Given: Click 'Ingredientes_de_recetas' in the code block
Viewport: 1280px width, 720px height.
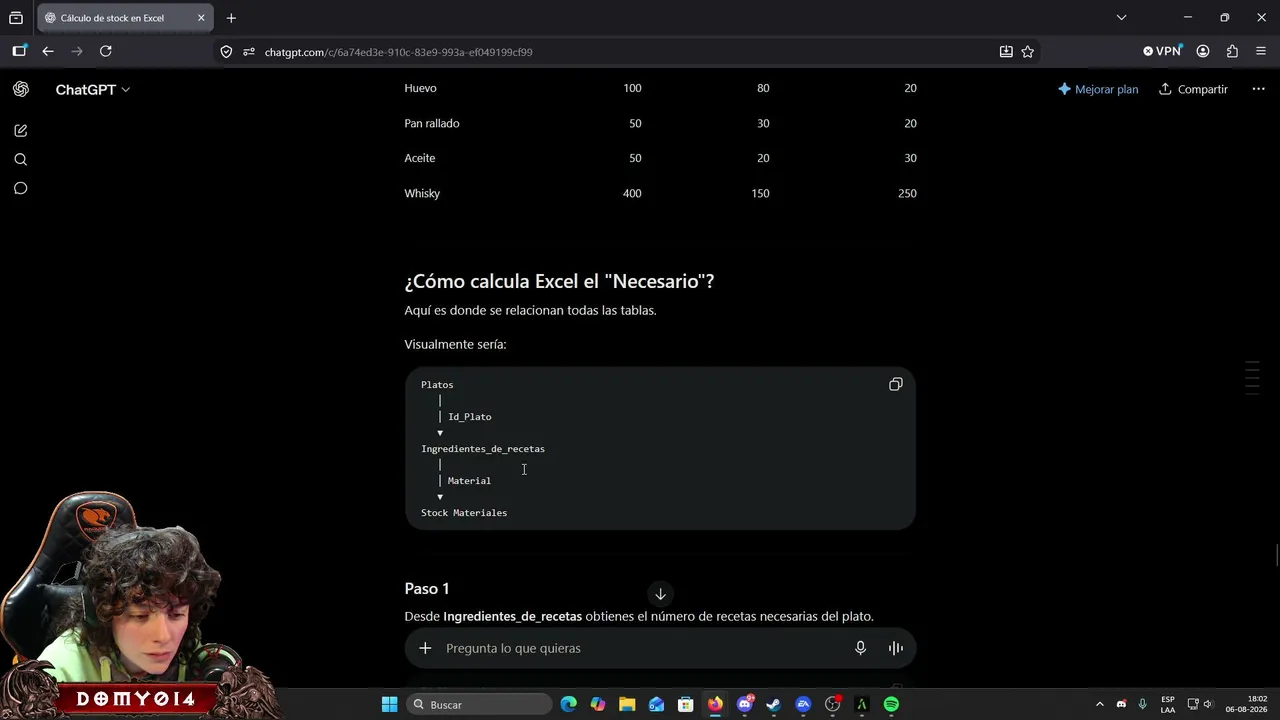Looking at the screenshot, I should (483, 449).
